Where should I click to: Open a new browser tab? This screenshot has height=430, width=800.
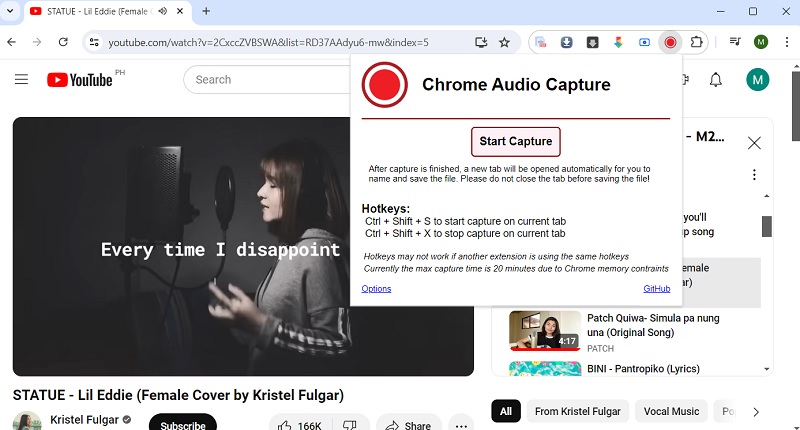tap(206, 11)
